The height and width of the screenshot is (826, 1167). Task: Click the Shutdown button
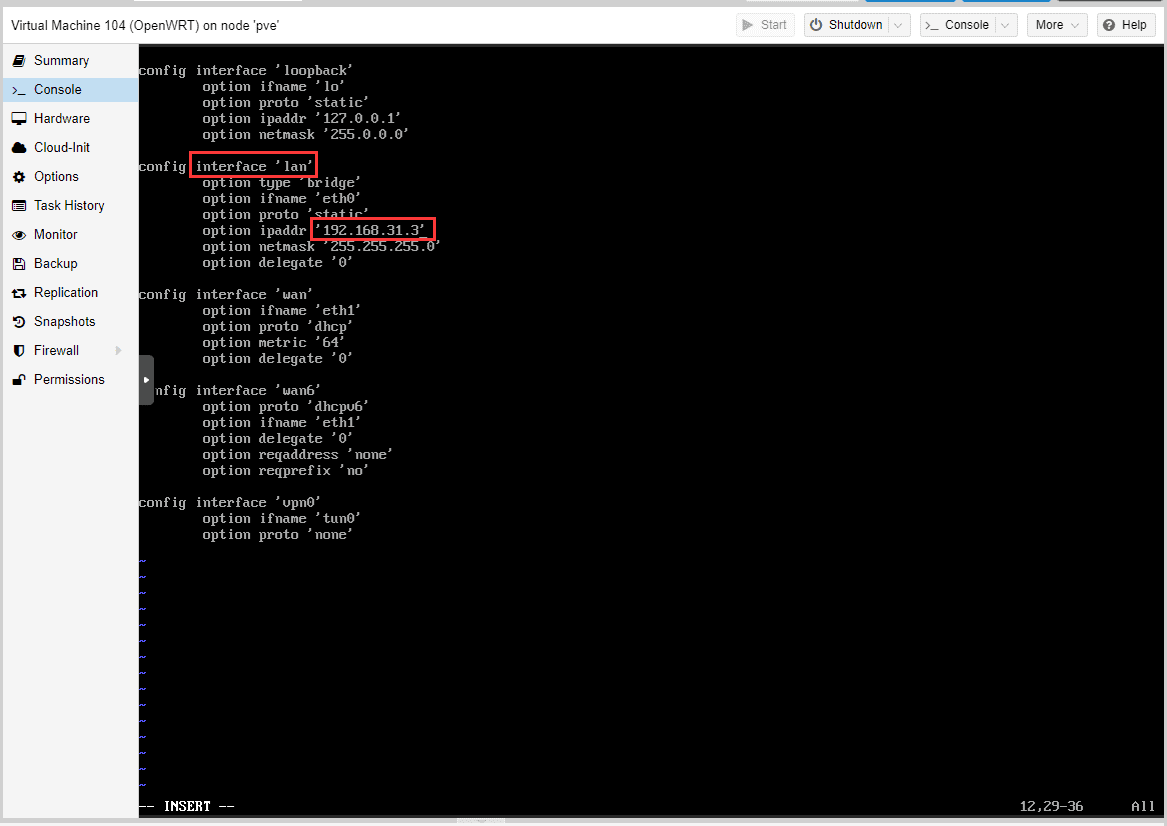click(x=847, y=25)
